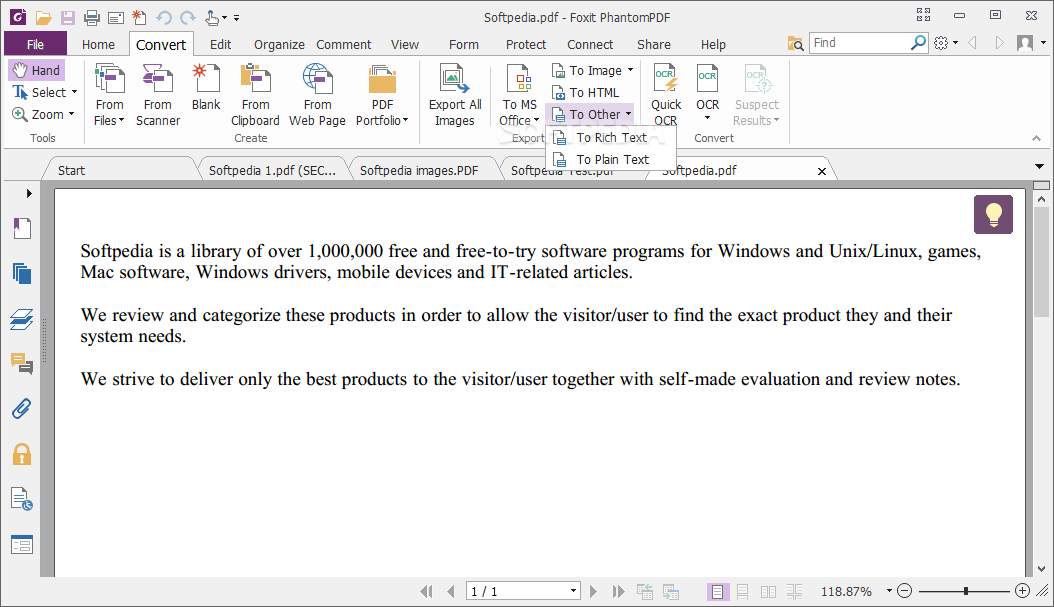This screenshot has height=607, width=1054.
Task: Click the zoom out minus button
Action: [905, 591]
